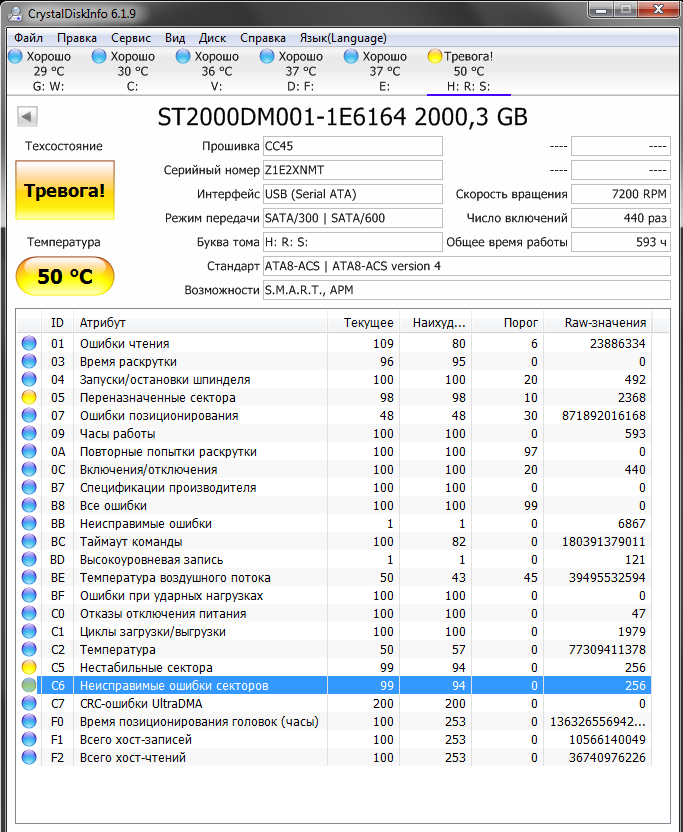Click blue orb next to 01 Ошибки чтения
The image size is (683, 832).
tap(29, 344)
